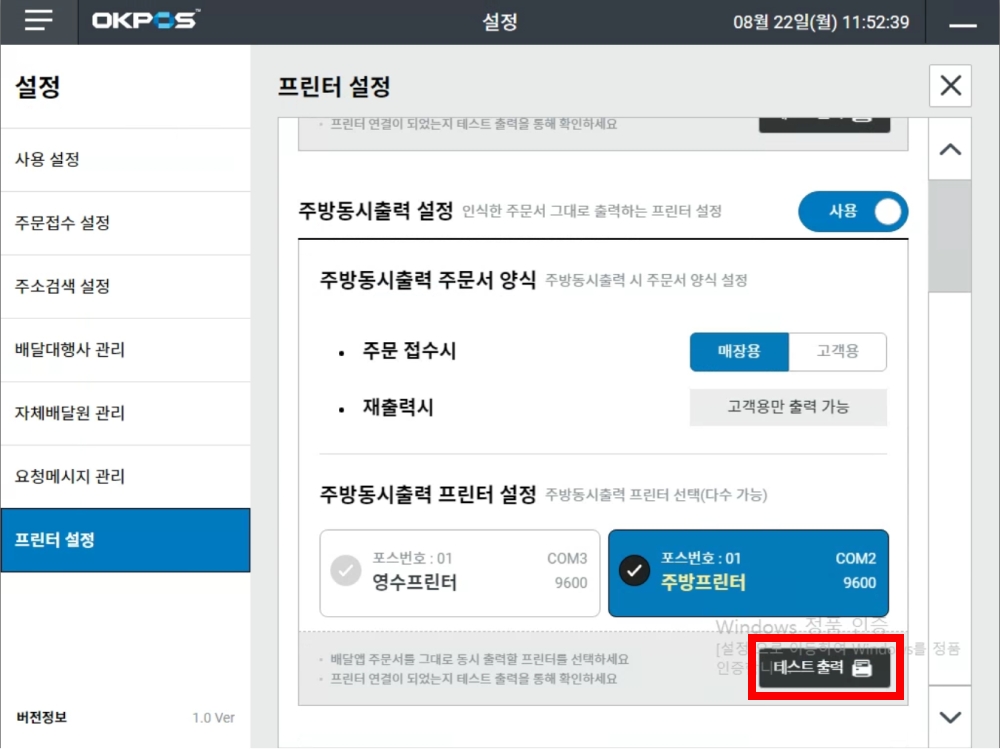Toggle the 주방동시출력 사용 switch
Screen dimensions: 1000x749
[x=853, y=212]
